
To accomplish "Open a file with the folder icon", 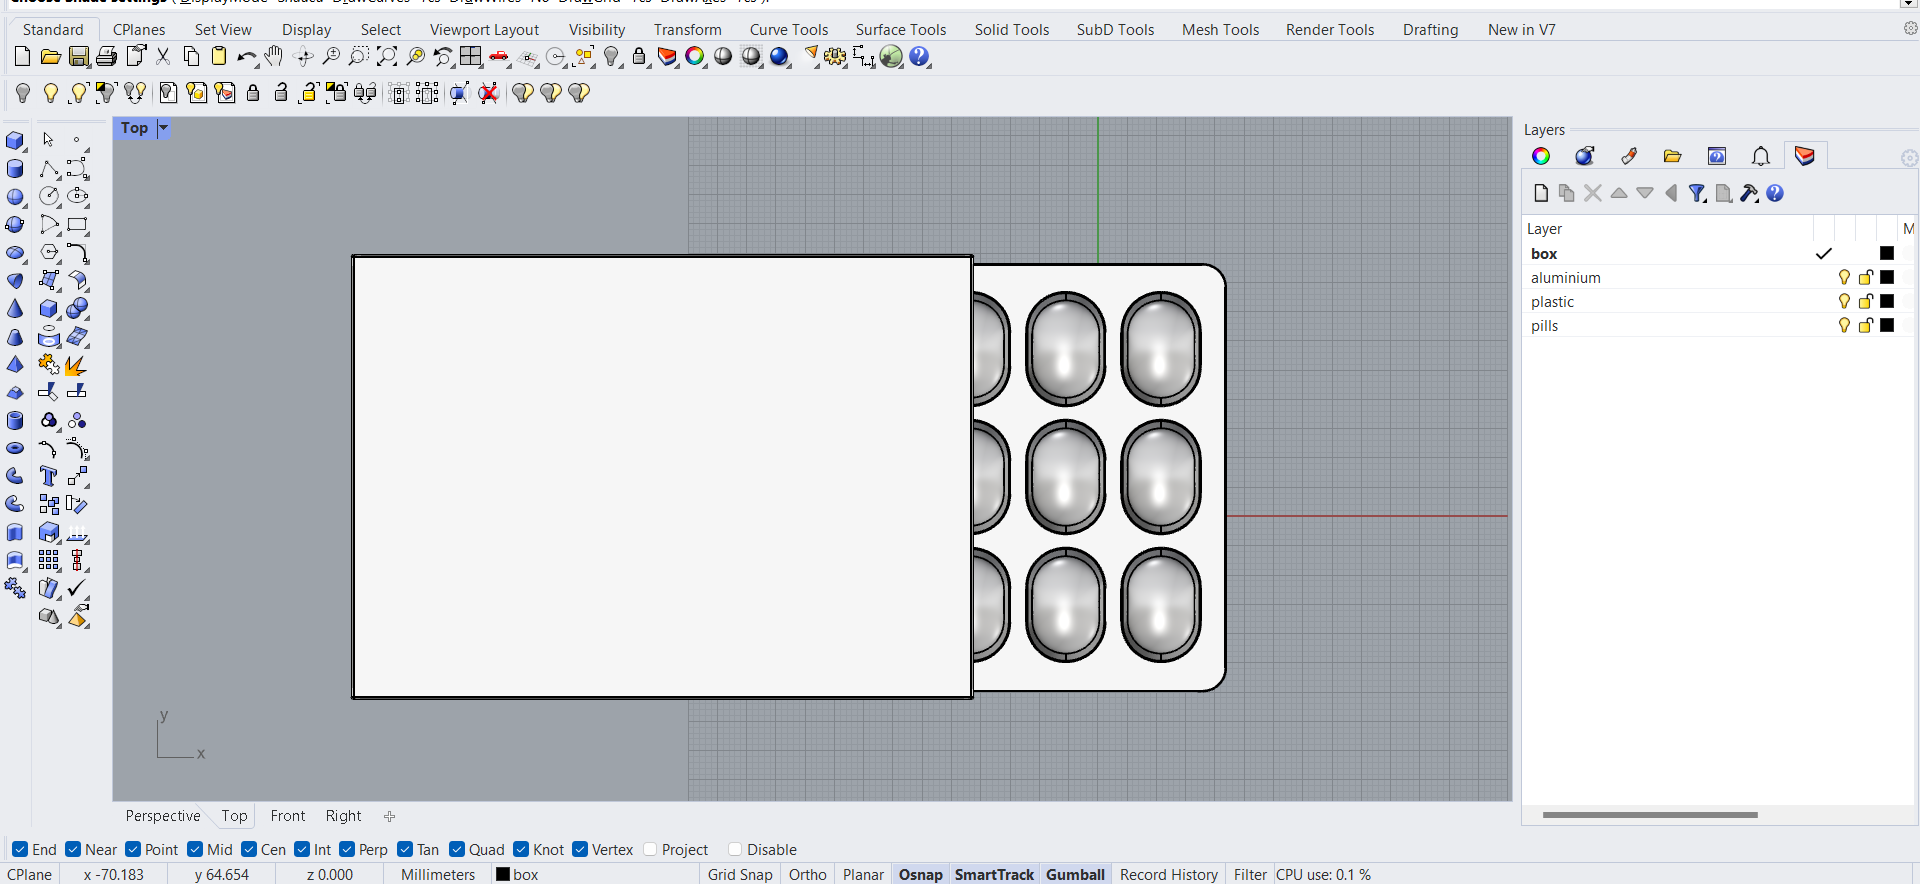I will point(50,57).
